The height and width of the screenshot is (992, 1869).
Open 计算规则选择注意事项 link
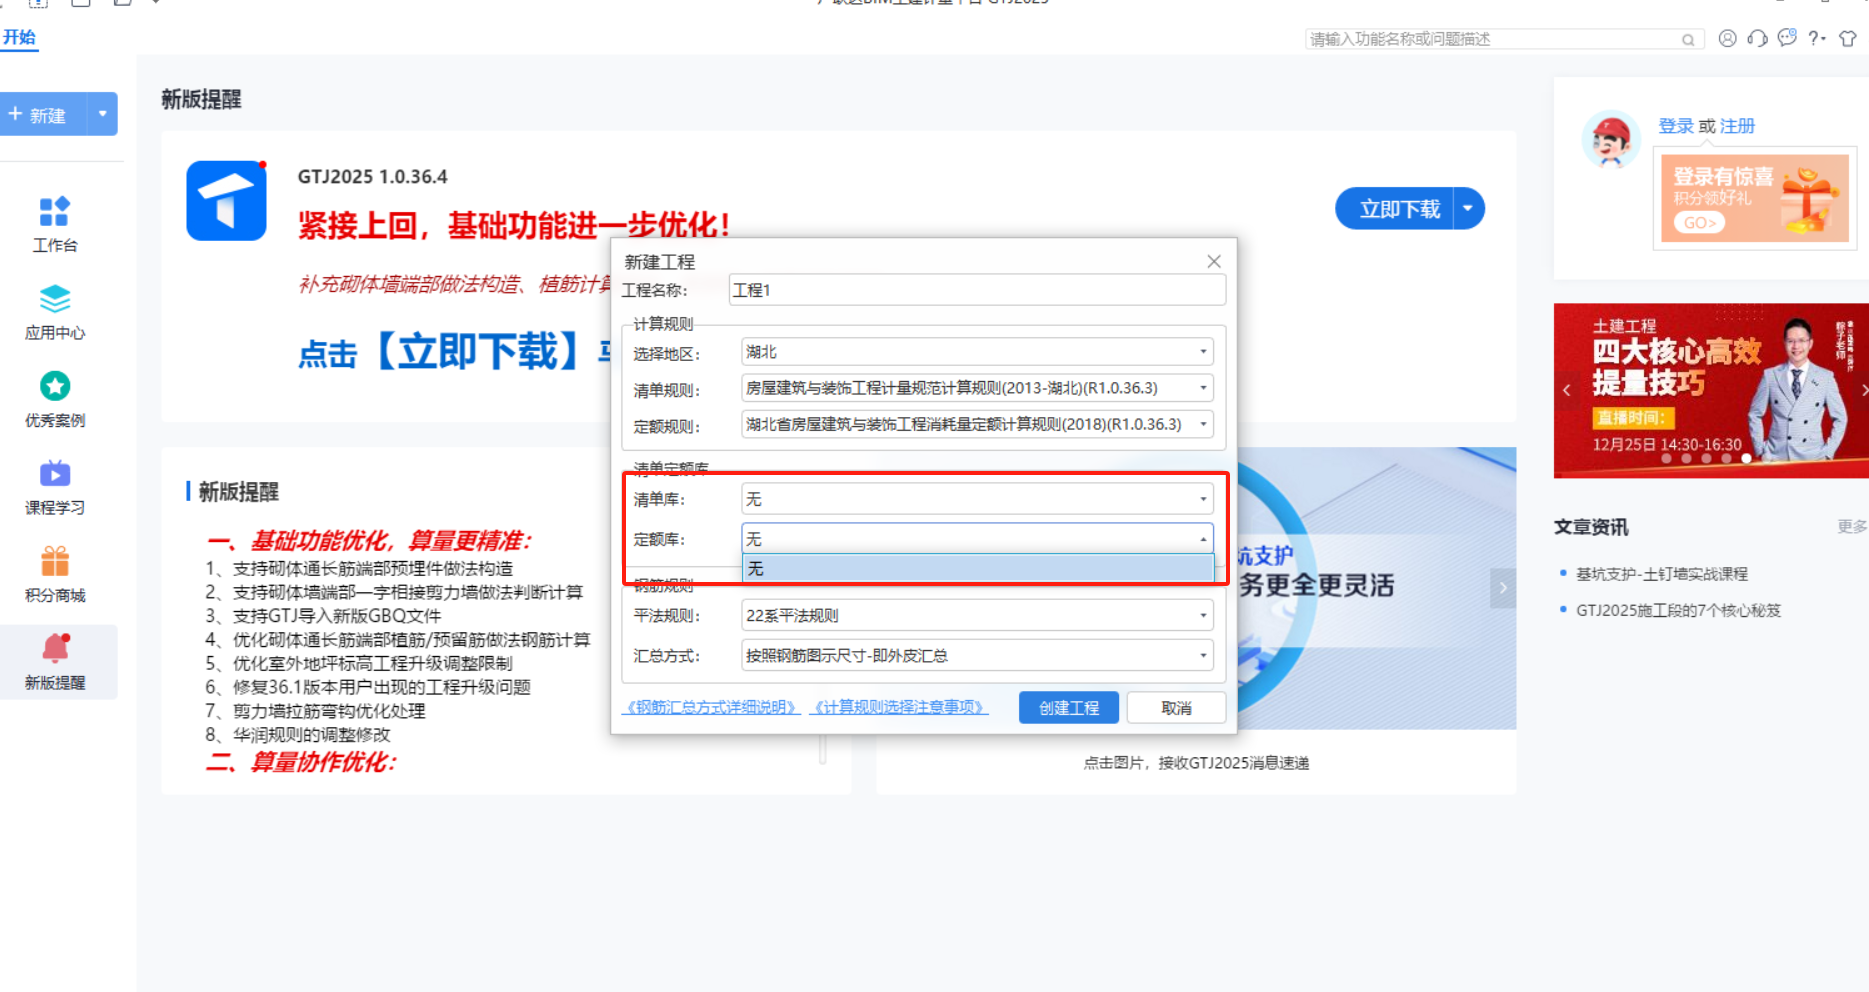click(x=900, y=707)
